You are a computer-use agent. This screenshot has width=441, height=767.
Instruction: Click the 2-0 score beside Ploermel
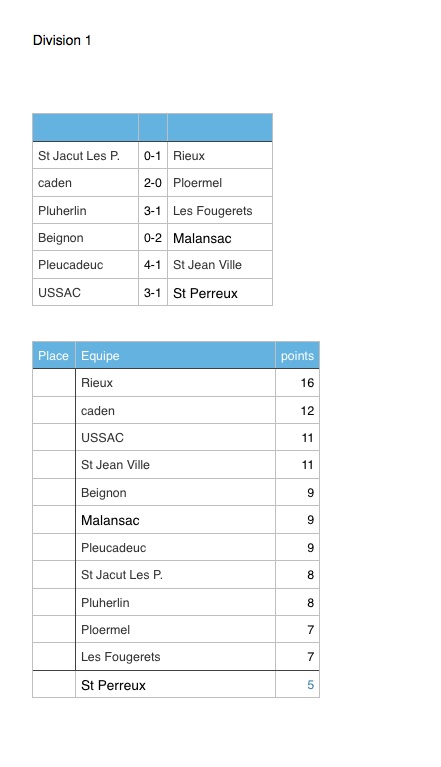(x=153, y=183)
